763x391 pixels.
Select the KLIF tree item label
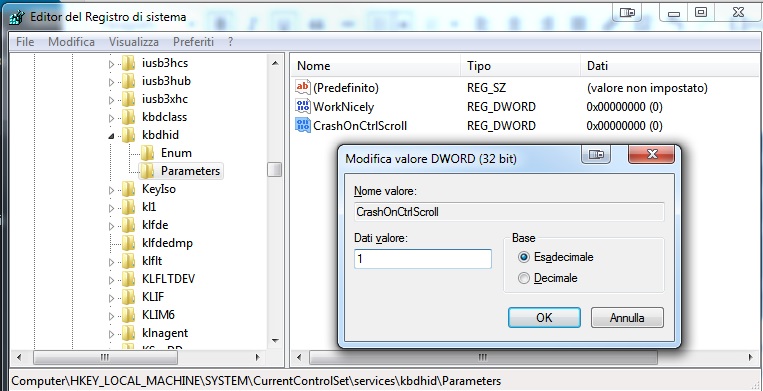pos(153,297)
